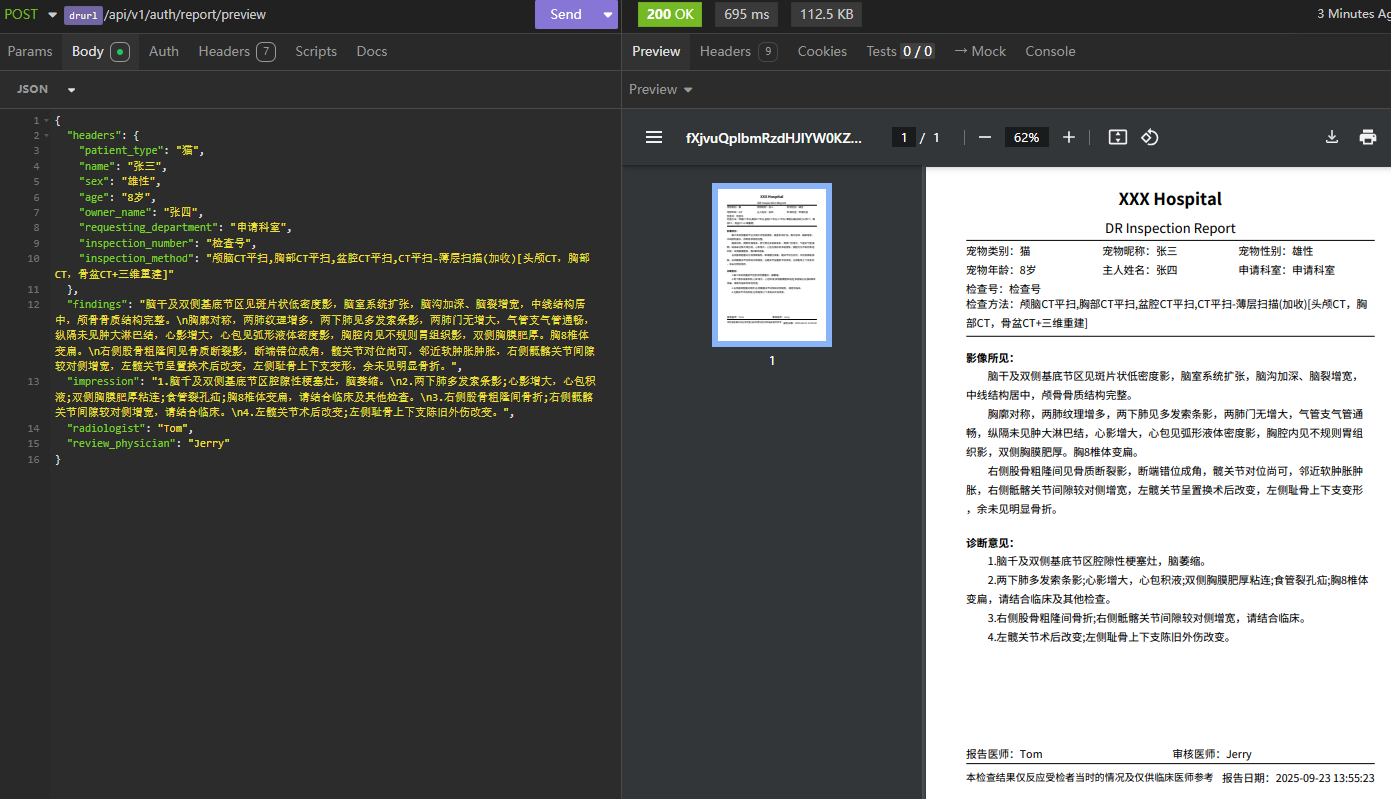
Task: Print the PDF report
Action: coord(1368,138)
